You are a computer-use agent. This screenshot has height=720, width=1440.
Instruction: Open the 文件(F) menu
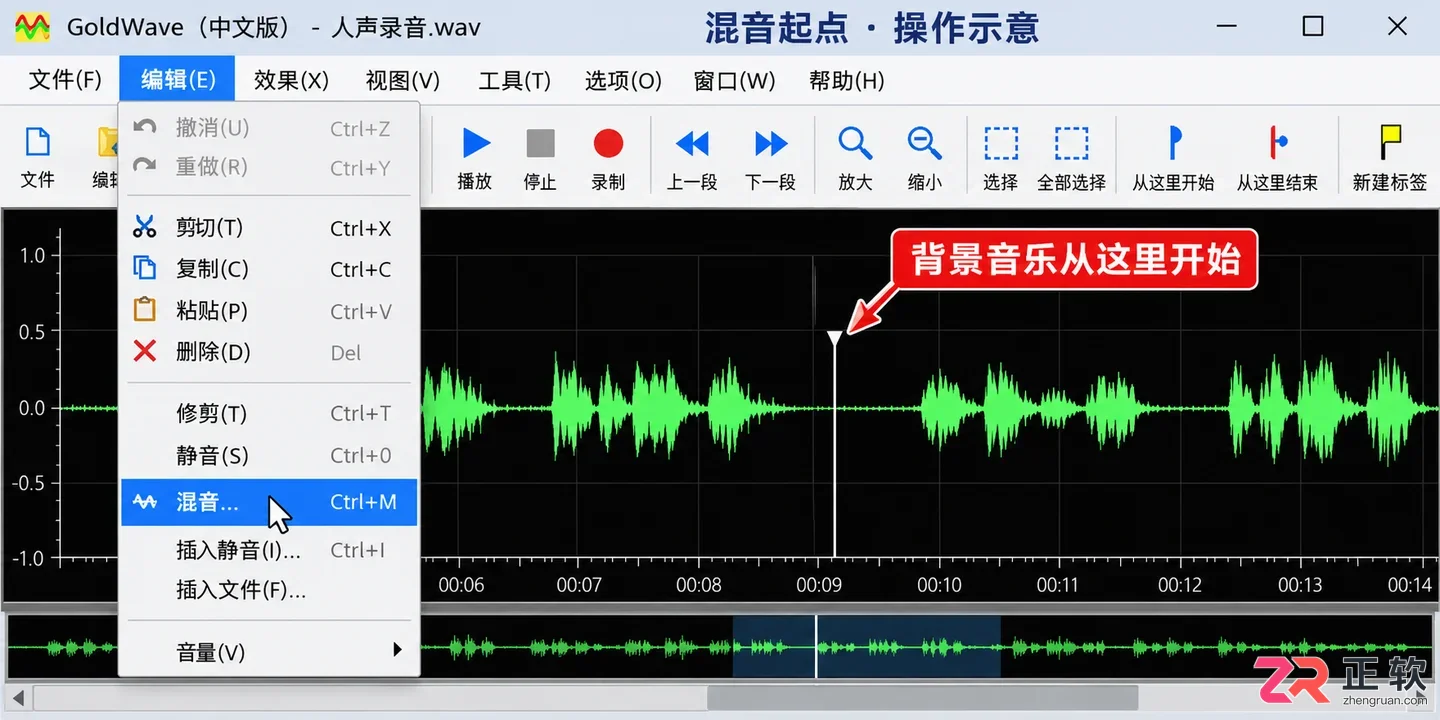click(65, 80)
